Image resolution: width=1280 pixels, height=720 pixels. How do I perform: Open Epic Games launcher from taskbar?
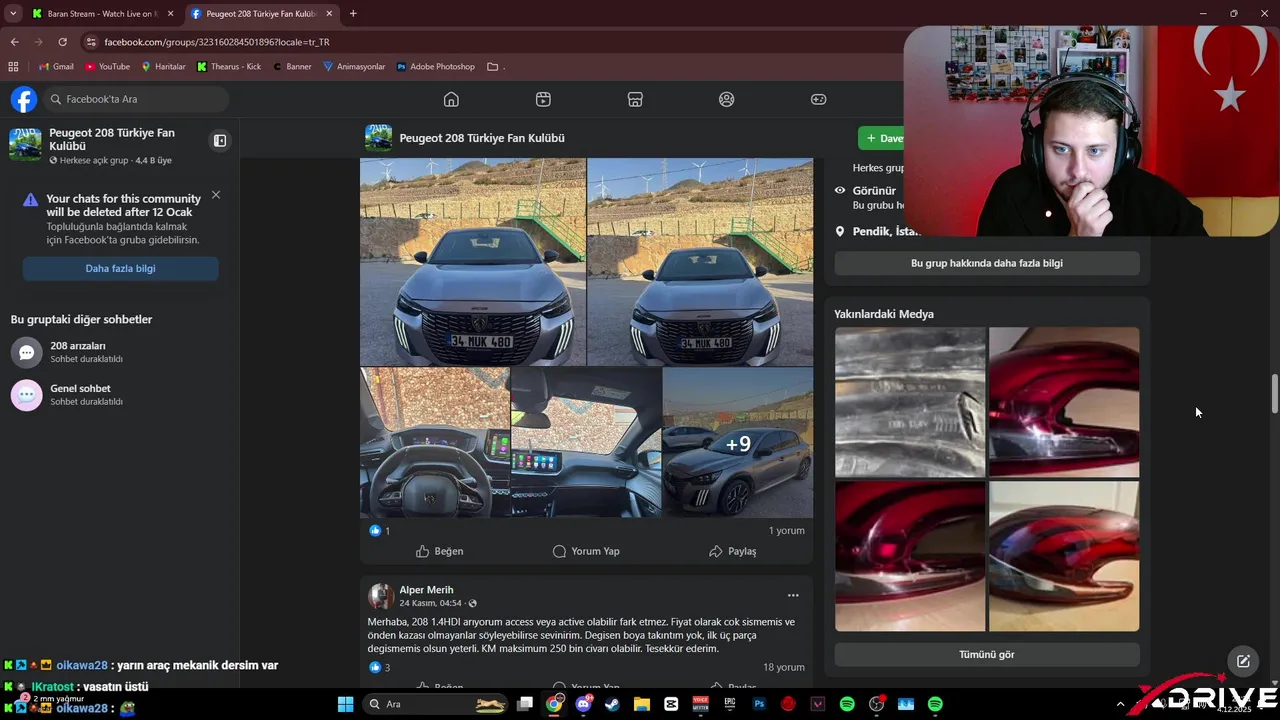pyautogui.click(x=730, y=704)
